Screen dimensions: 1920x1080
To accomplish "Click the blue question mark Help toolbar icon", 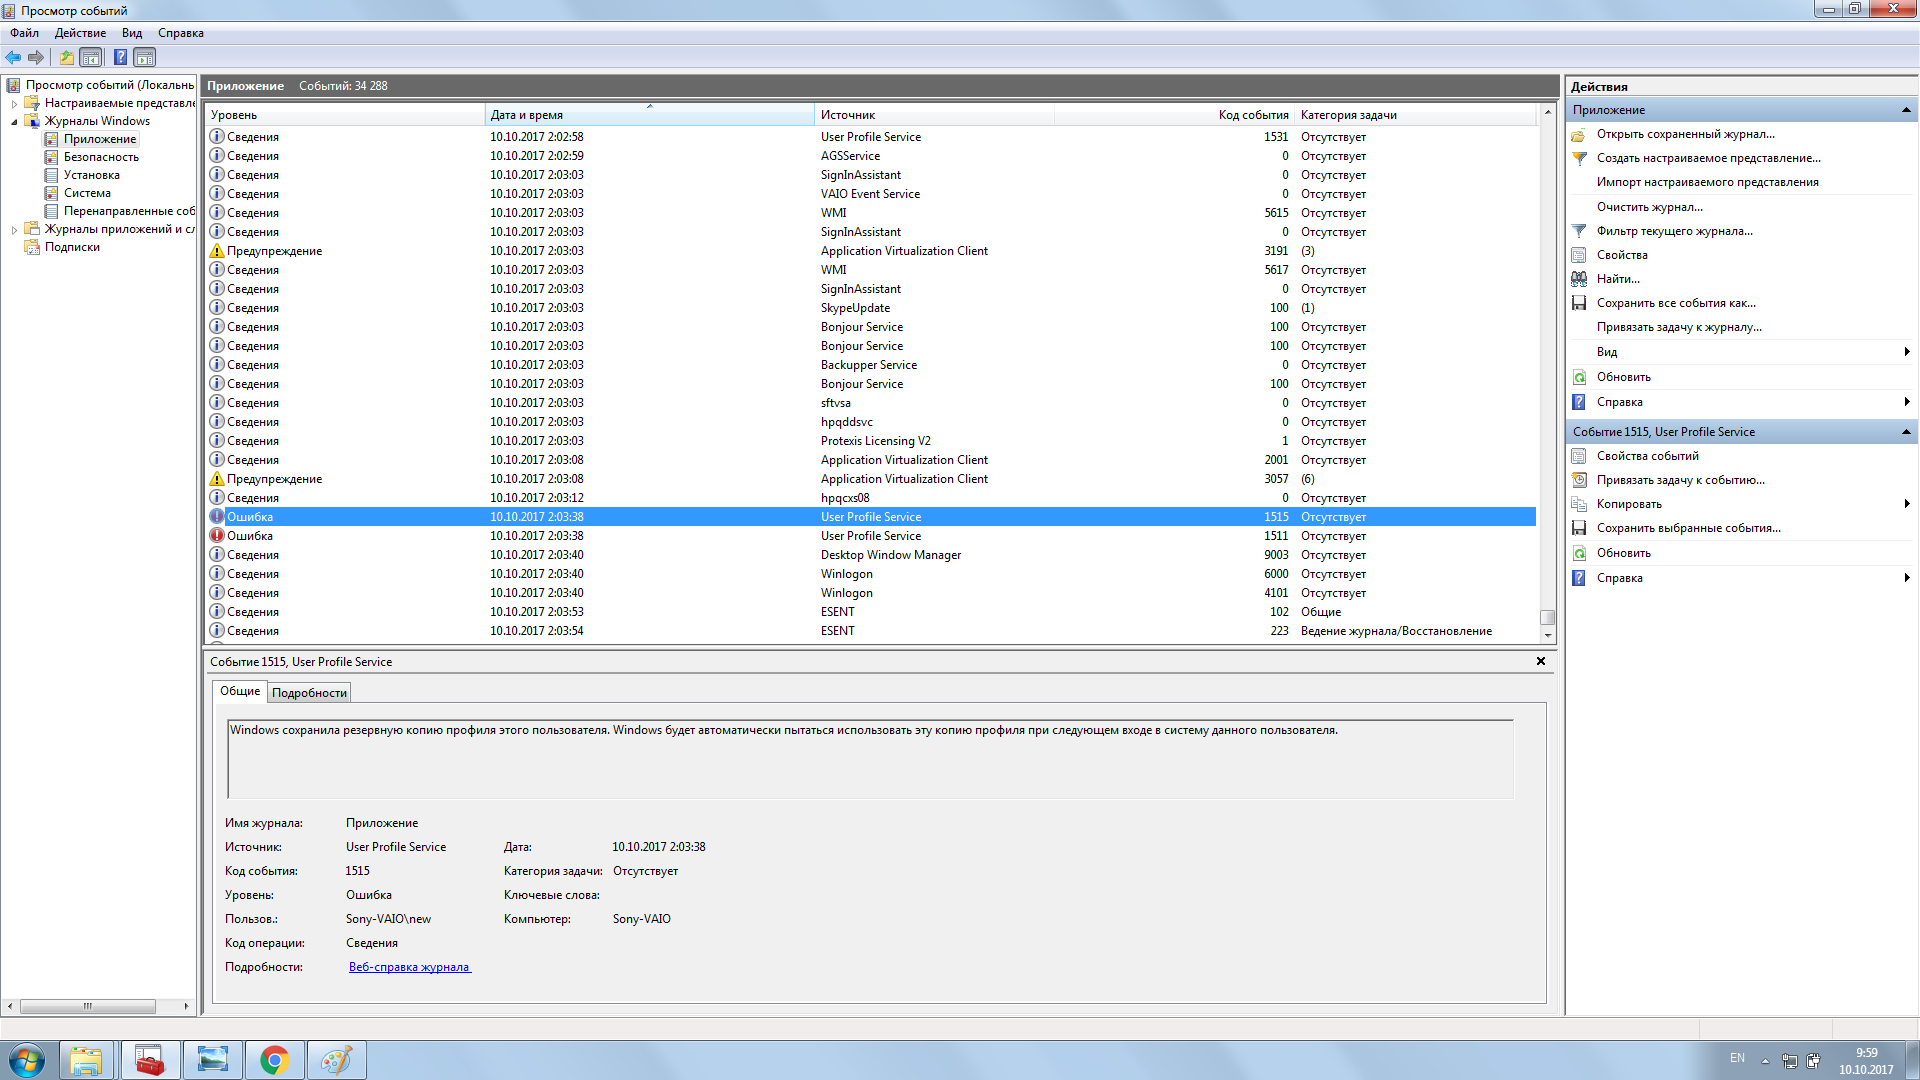I will point(120,57).
